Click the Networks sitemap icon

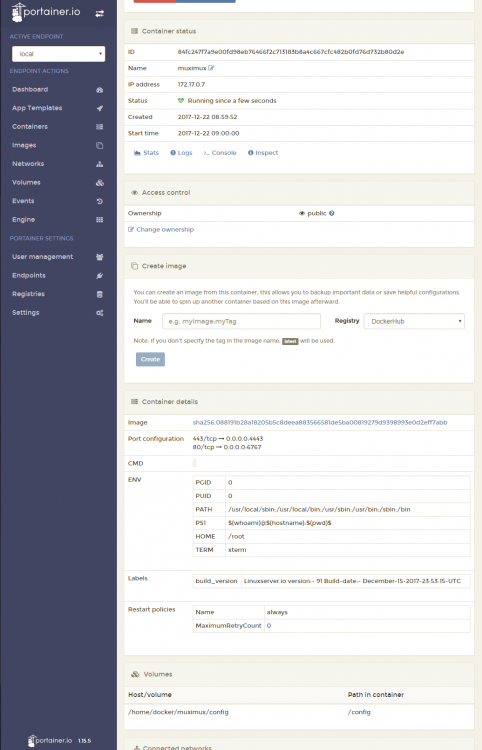[x=99, y=164]
